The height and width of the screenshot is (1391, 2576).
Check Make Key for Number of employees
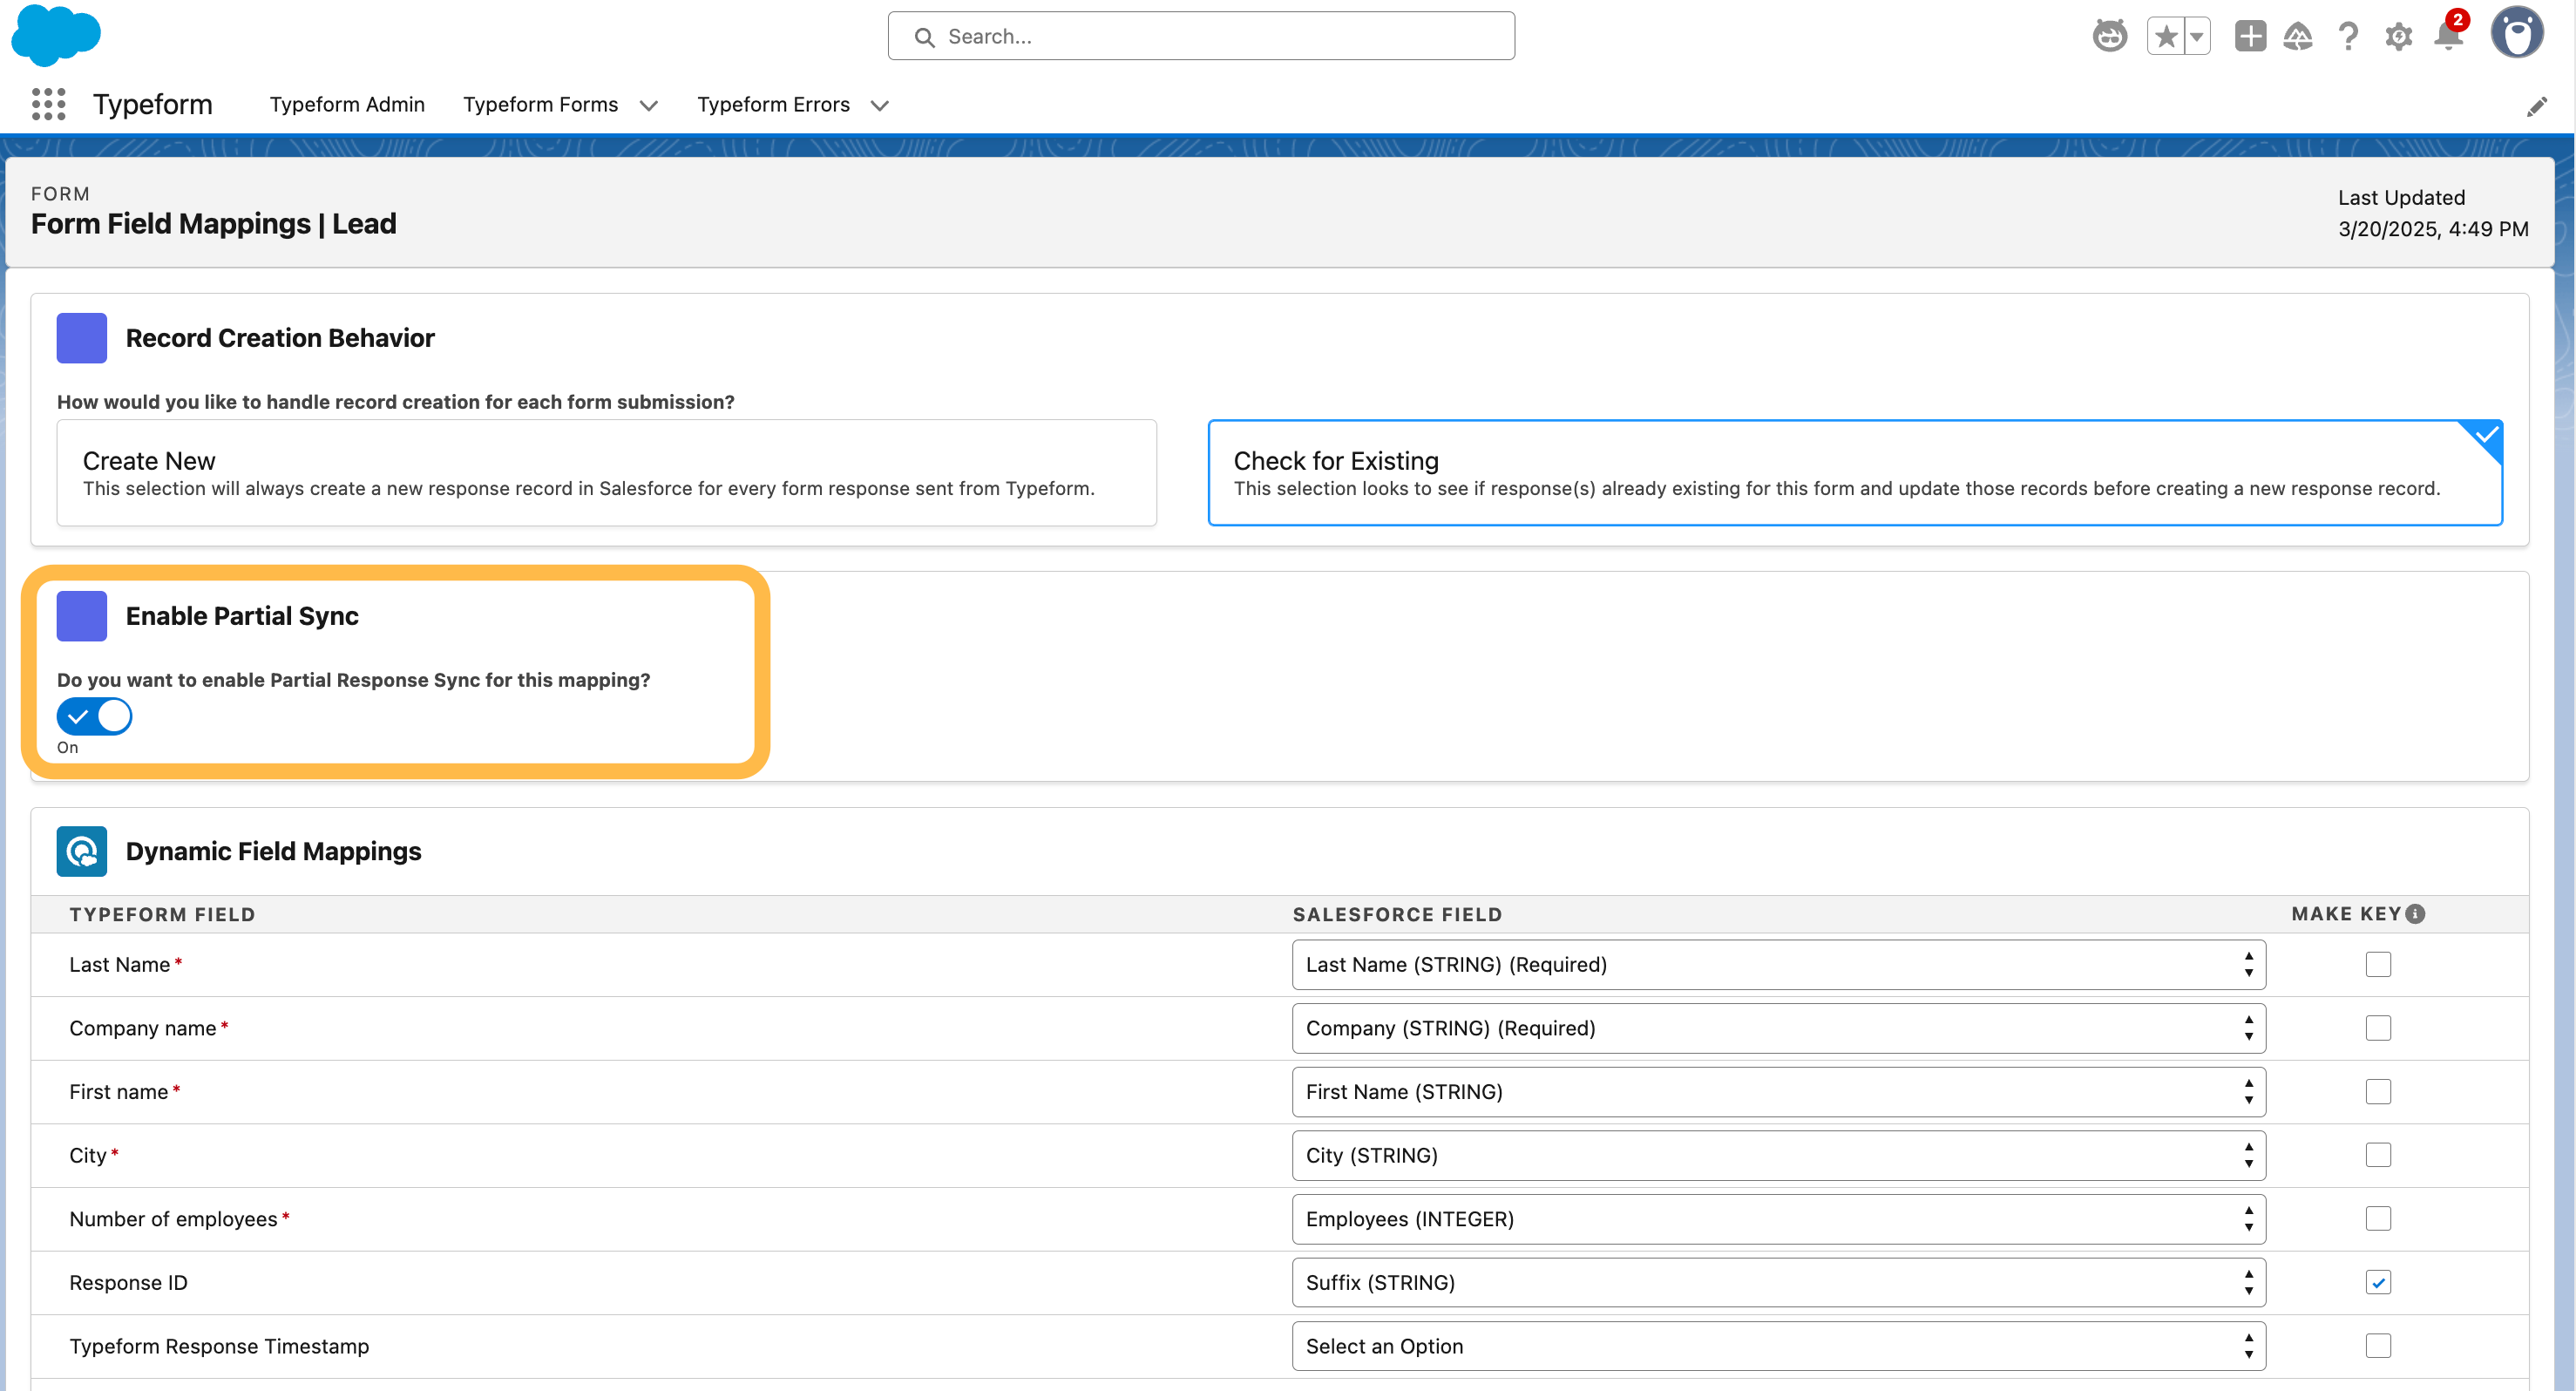(x=2378, y=1219)
